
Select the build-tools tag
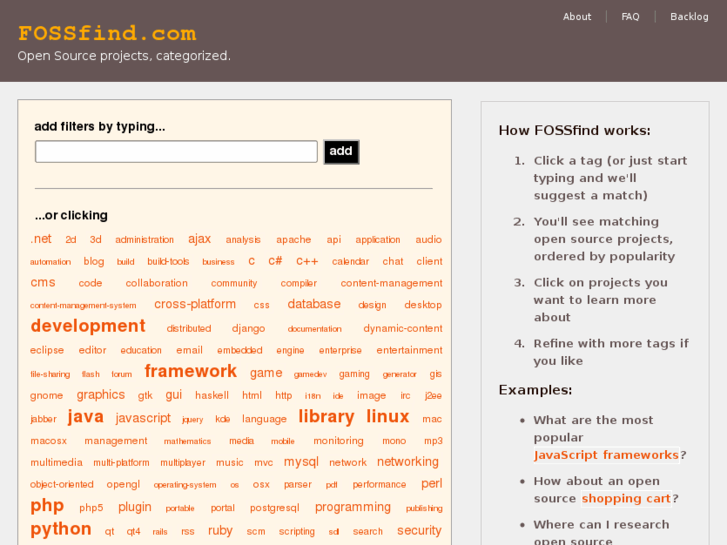(168, 262)
